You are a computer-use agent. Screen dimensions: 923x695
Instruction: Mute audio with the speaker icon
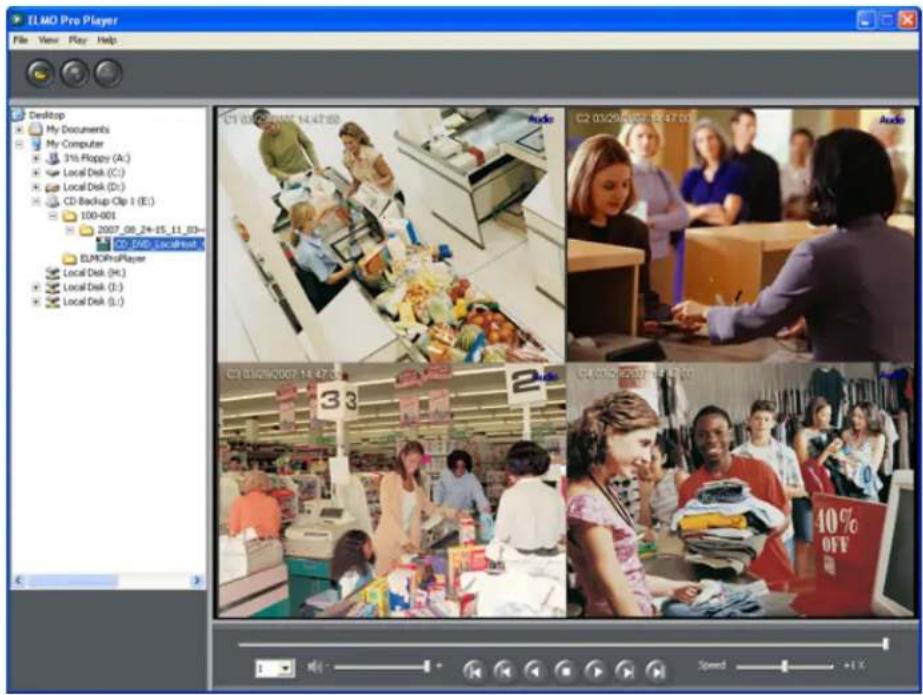[314, 666]
